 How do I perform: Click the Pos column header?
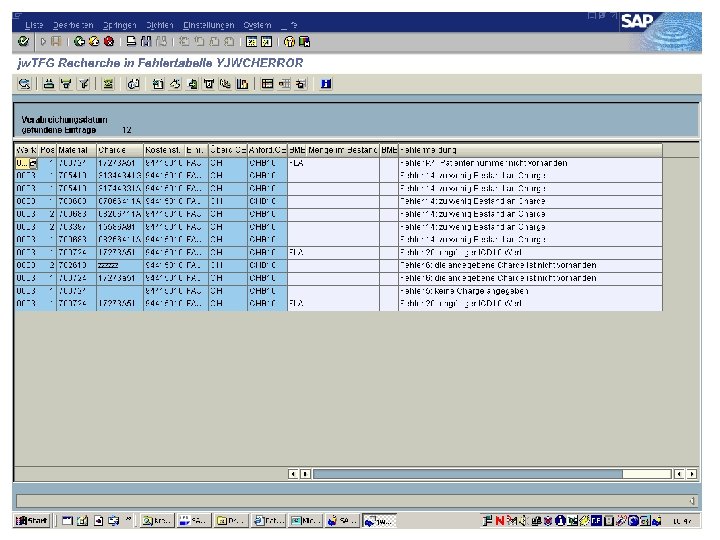point(47,150)
